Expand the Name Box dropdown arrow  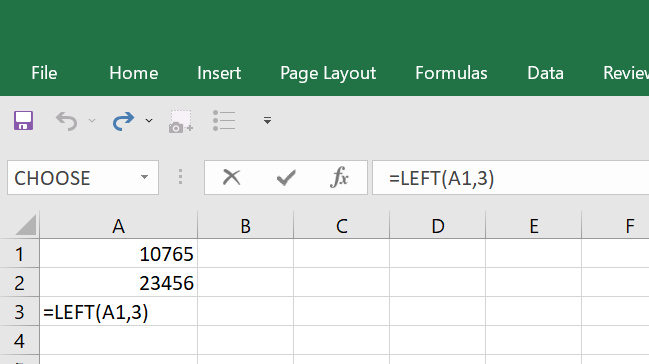[144, 178]
